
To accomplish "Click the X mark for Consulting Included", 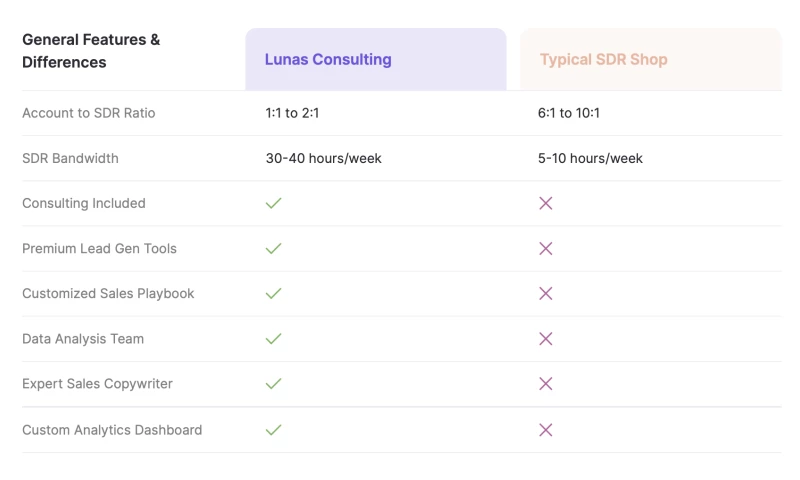I will [545, 203].
